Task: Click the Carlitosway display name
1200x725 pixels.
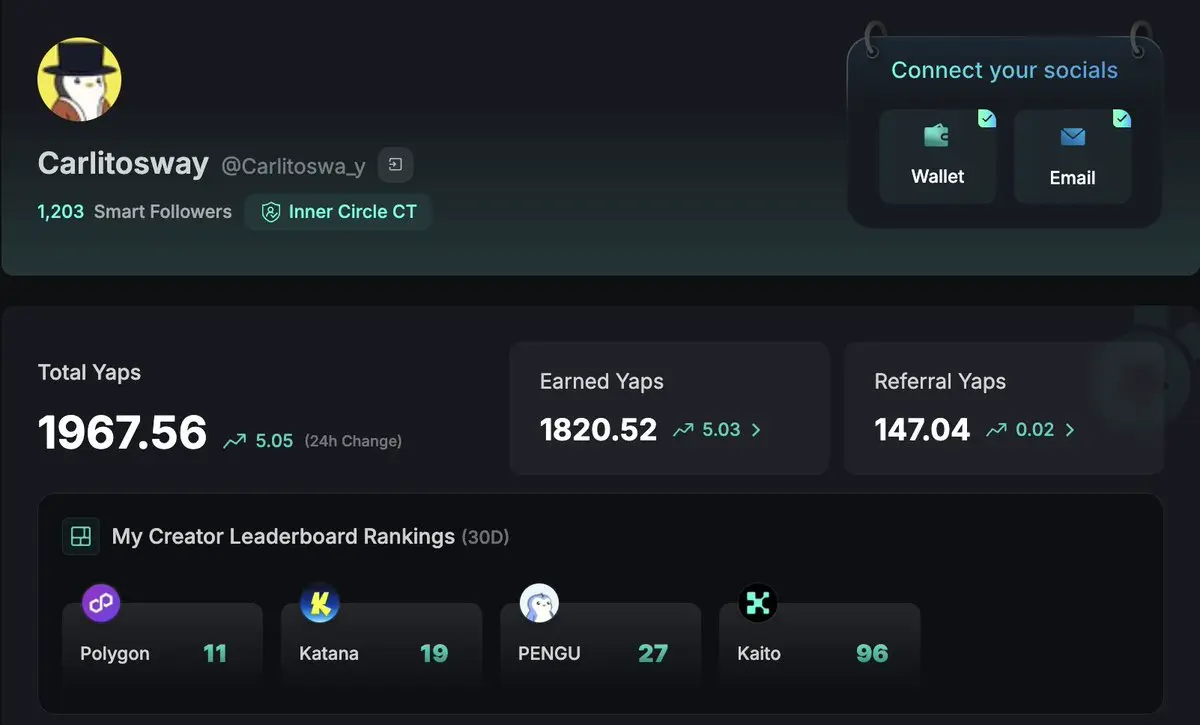Action: click(123, 163)
